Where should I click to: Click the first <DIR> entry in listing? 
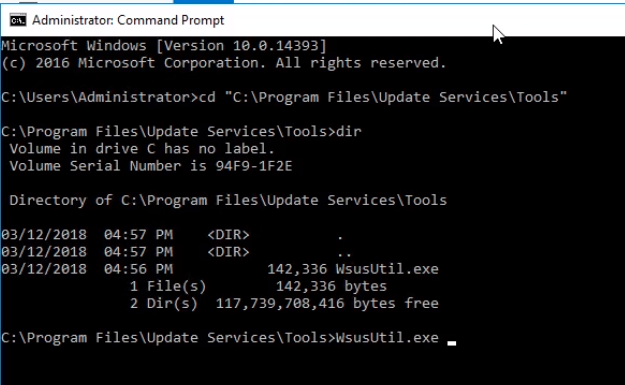(x=228, y=235)
